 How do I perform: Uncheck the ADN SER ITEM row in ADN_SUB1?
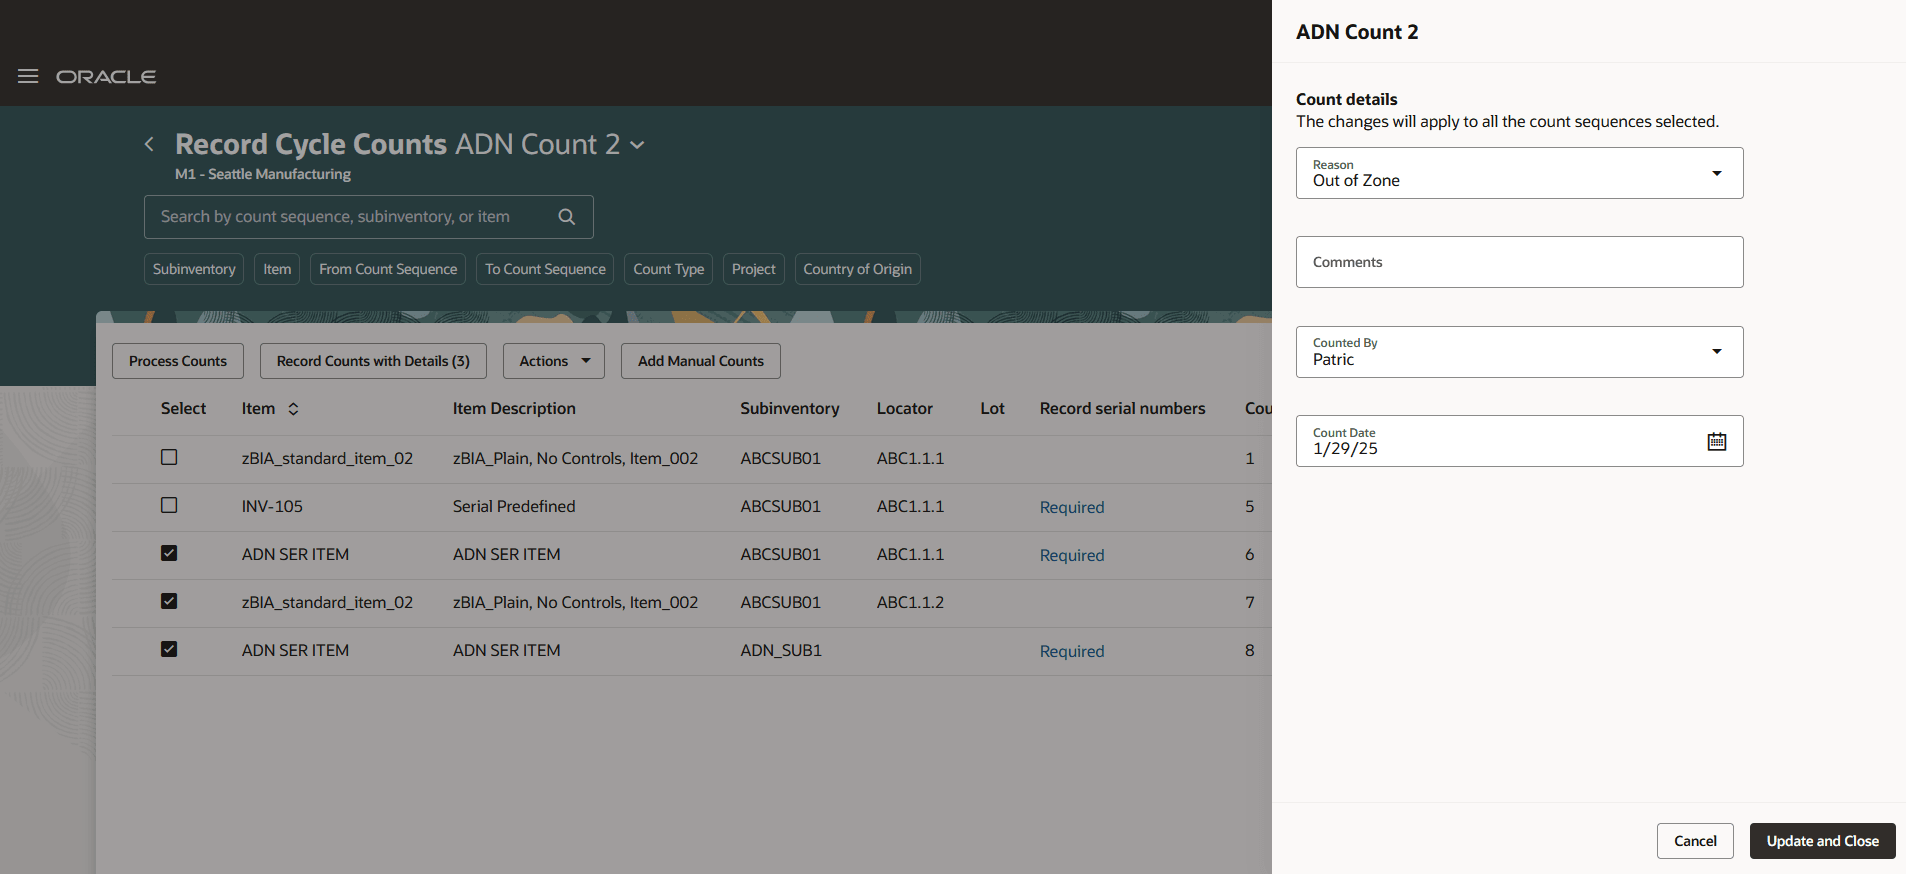point(169,649)
